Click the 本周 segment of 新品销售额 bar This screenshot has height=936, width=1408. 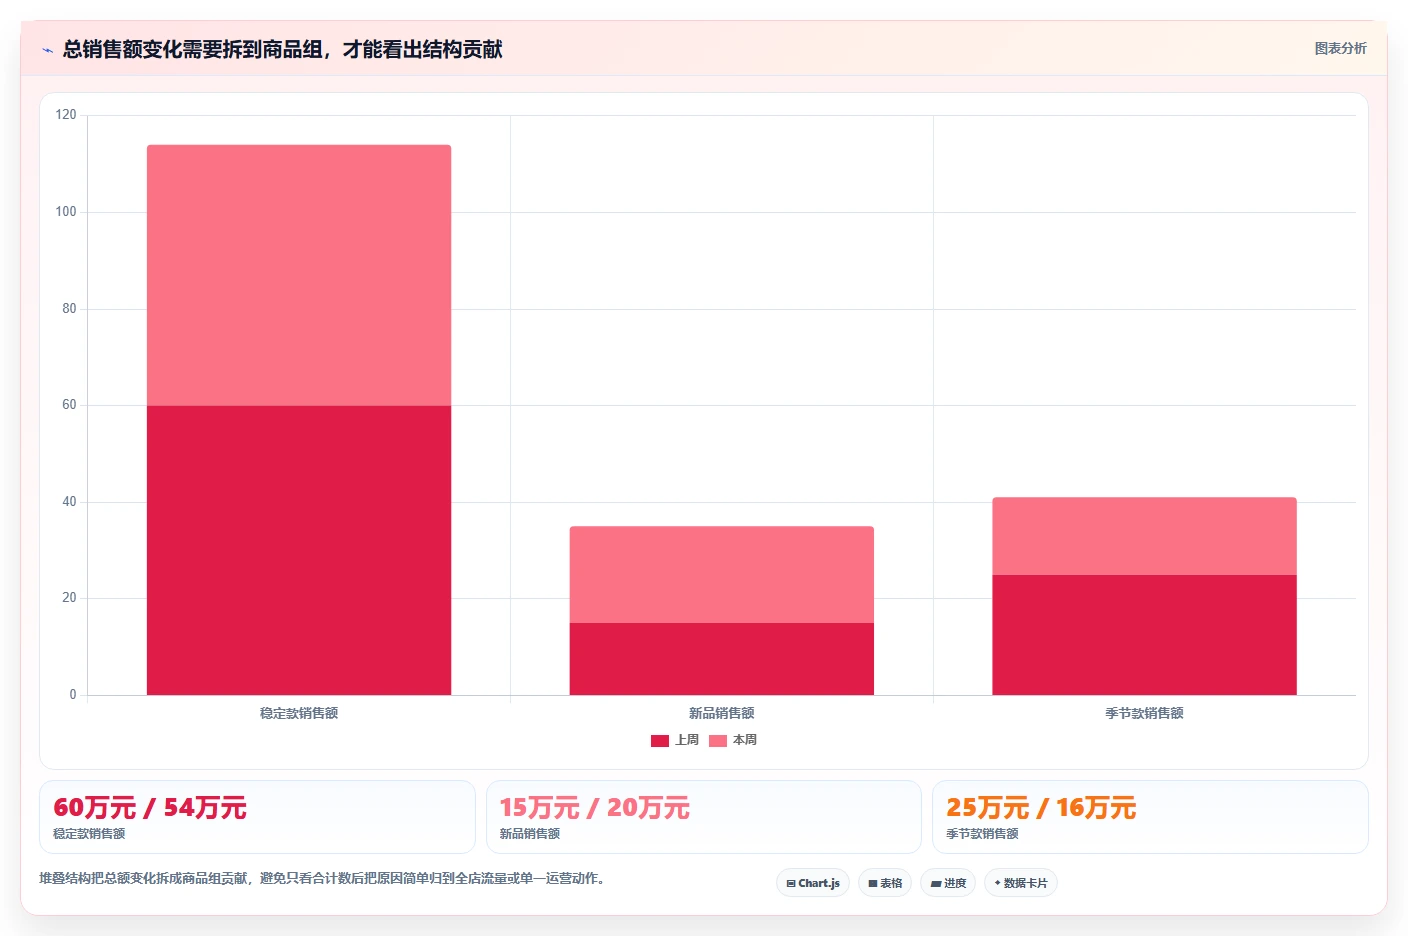point(722,575)
